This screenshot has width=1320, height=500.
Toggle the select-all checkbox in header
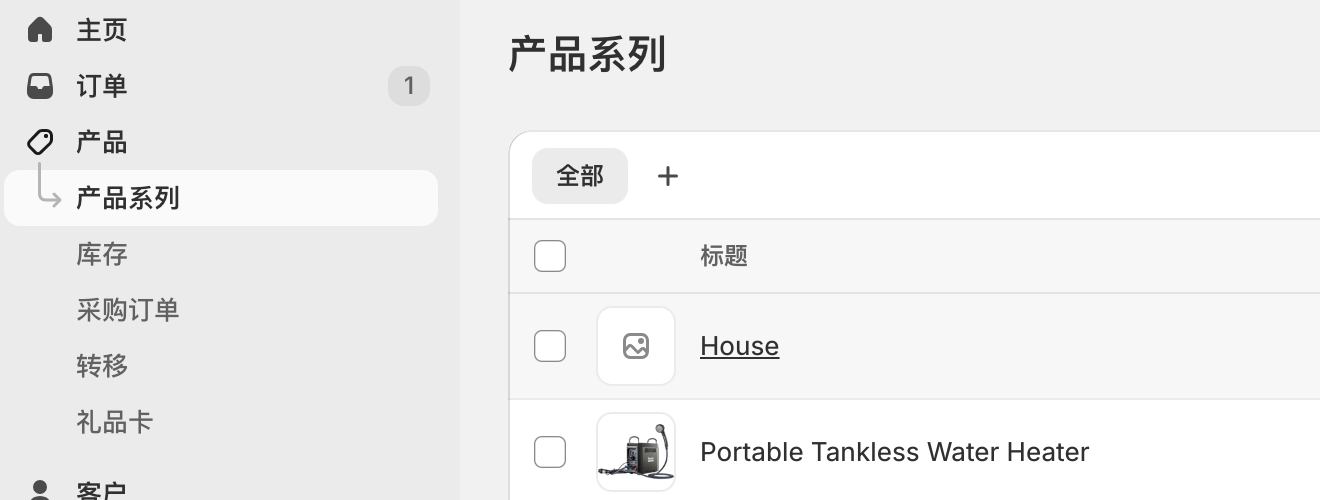coord(550,256)
